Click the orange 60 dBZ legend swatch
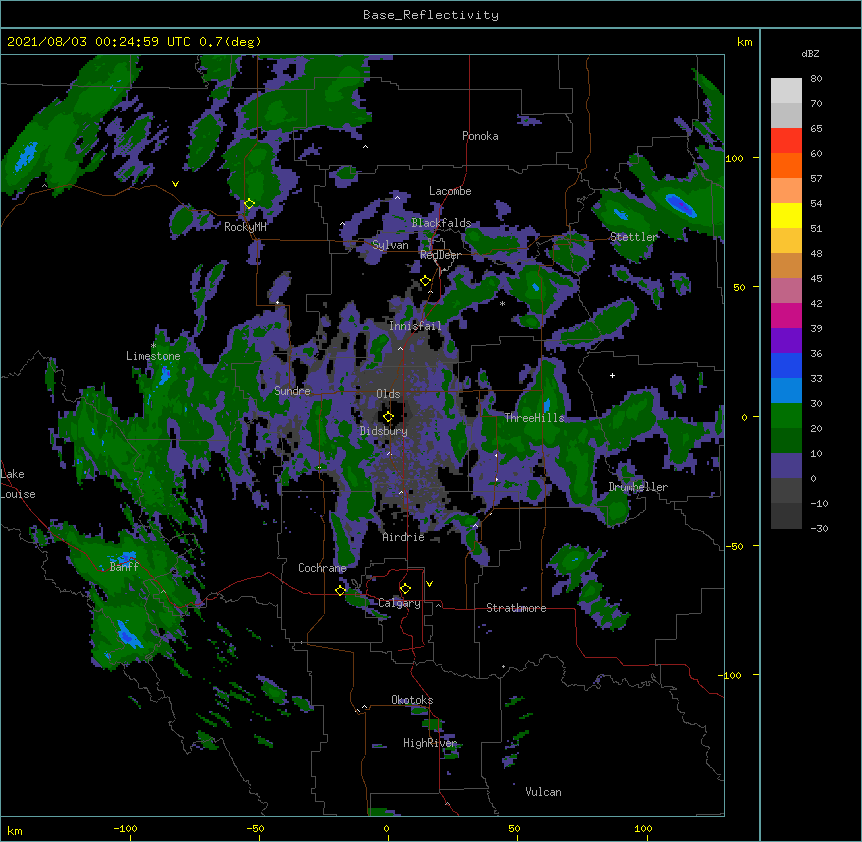The width and height of the screenshot is (862, 842). pyautogui.click(x=786, y=165)
